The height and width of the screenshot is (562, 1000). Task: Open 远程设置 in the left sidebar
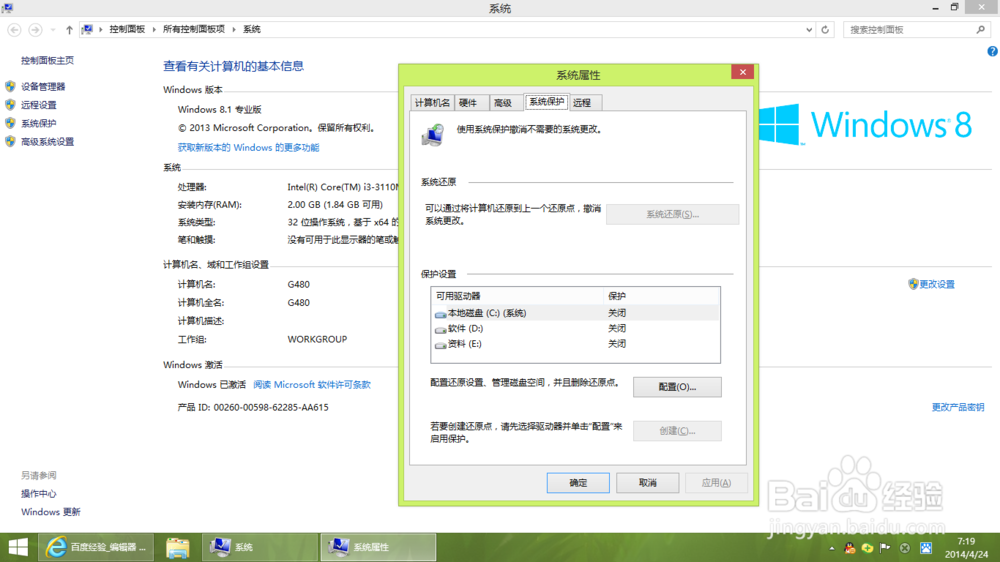click(x=38, y=105)
